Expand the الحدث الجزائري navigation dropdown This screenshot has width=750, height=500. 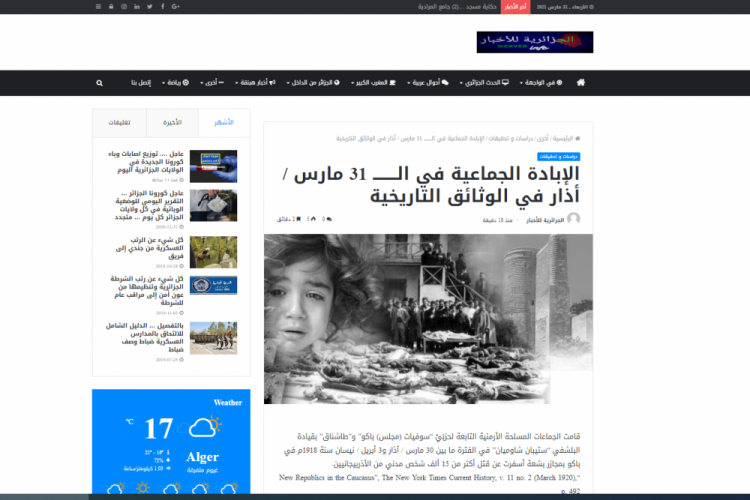pos(486,82)
